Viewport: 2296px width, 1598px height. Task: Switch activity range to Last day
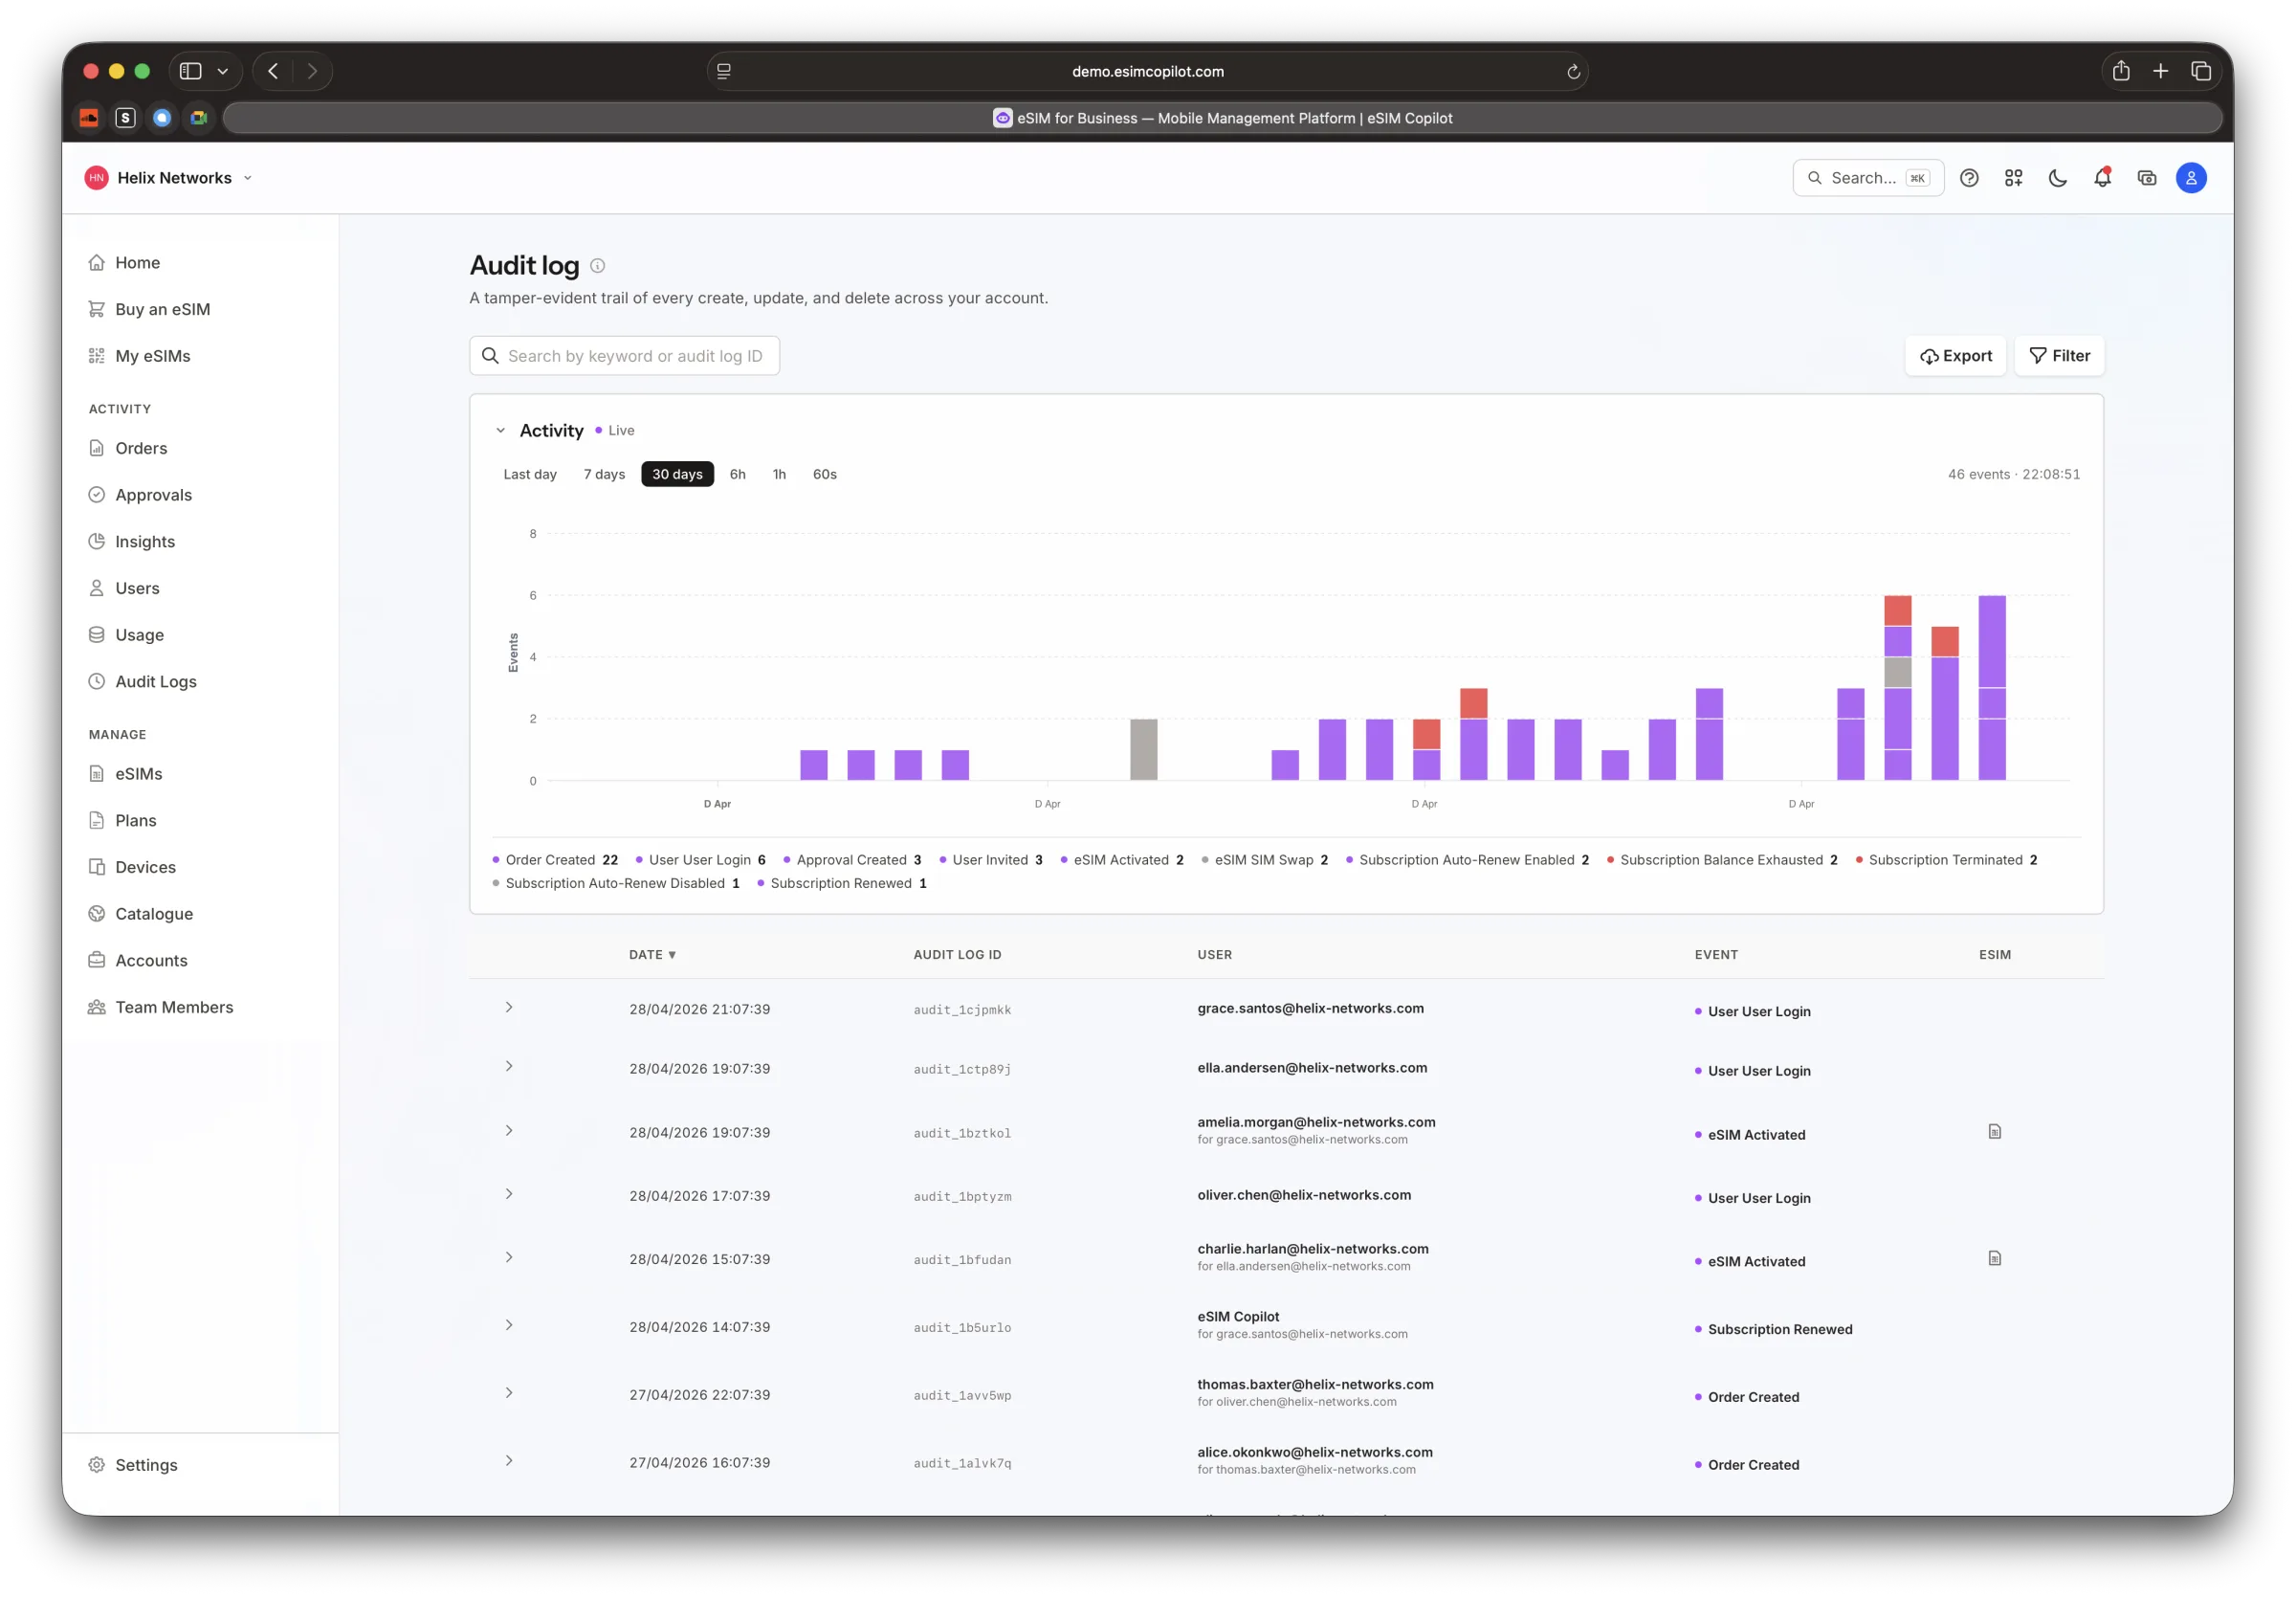pyautogui.click(x=529, y=474)
